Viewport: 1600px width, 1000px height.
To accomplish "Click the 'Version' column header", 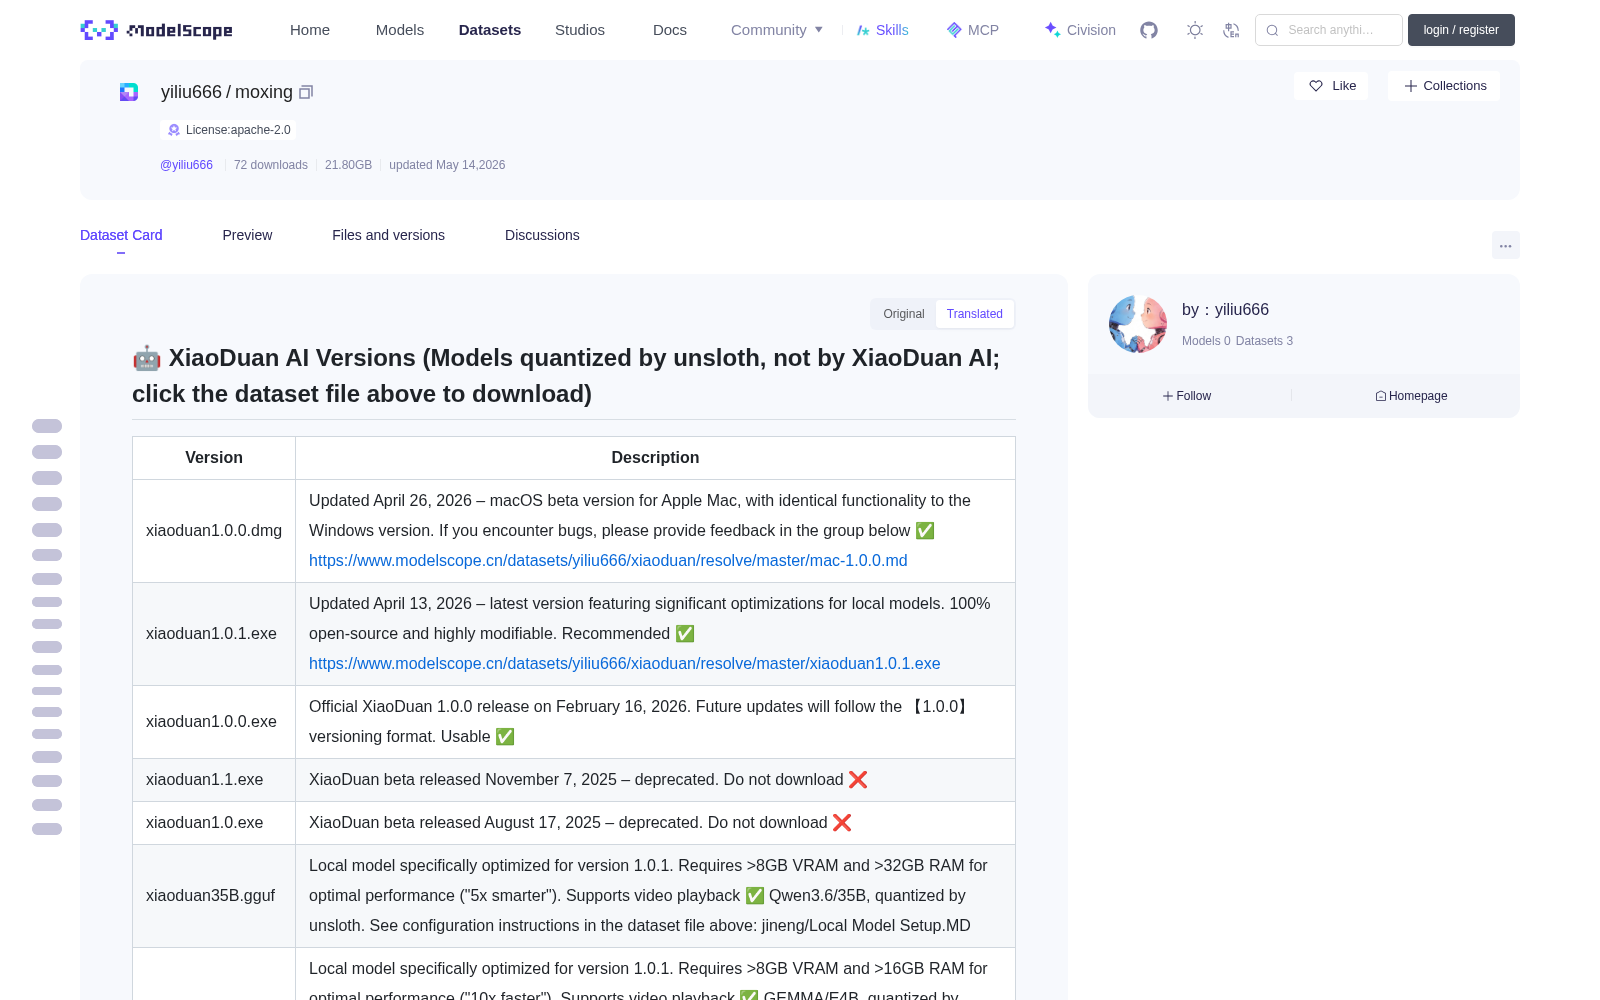I will 214,458.
